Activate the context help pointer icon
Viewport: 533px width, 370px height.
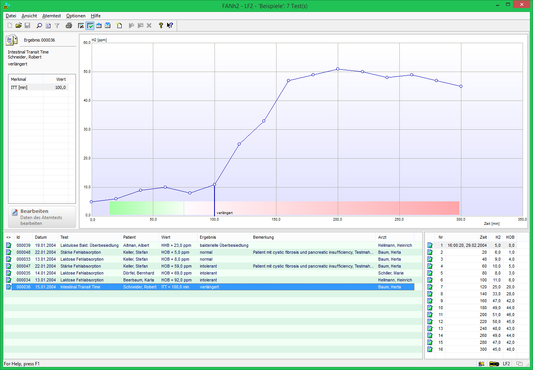tap(170, 26)
